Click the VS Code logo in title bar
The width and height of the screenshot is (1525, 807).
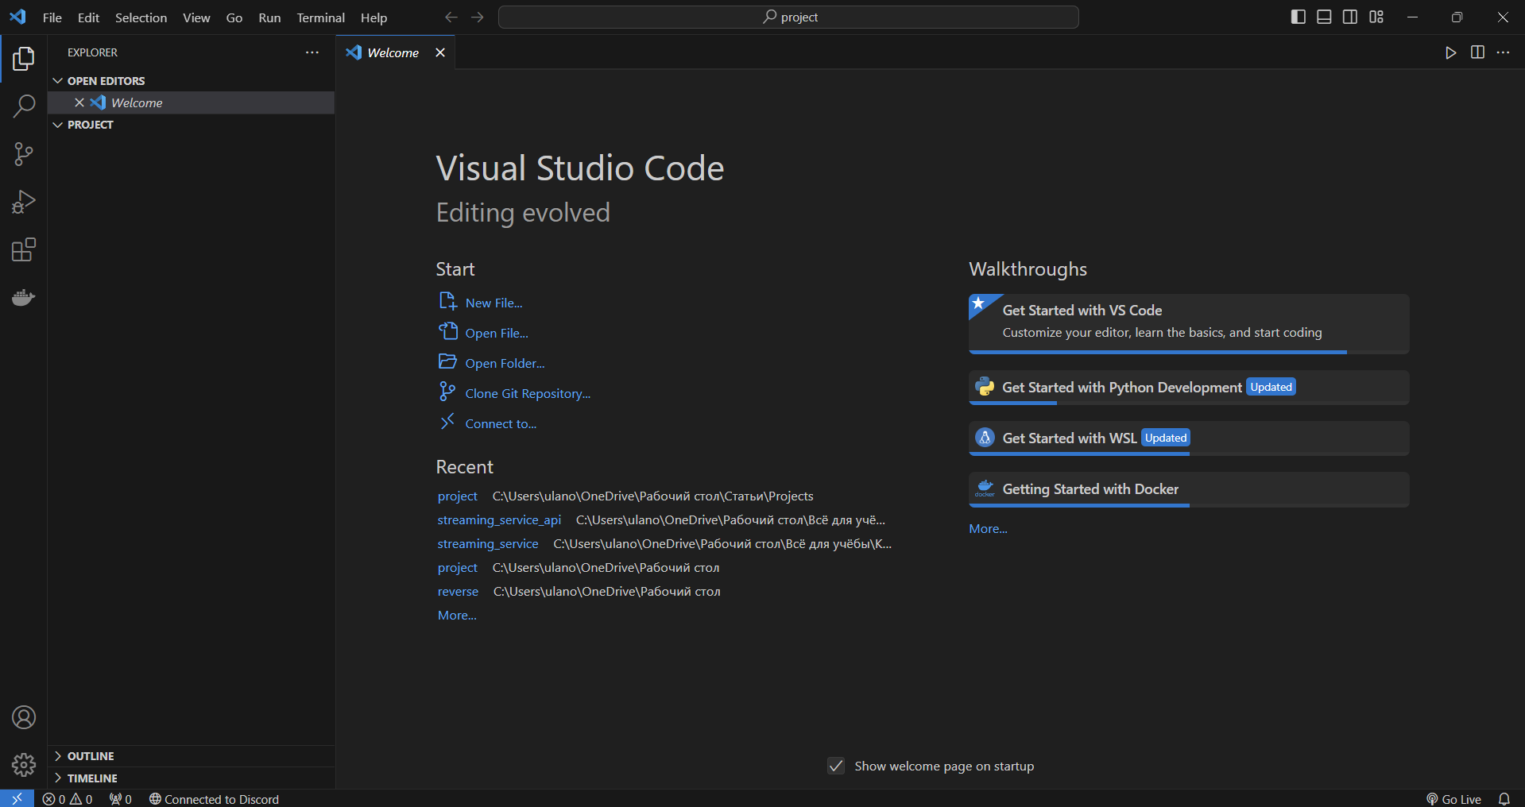click(17, 17)
